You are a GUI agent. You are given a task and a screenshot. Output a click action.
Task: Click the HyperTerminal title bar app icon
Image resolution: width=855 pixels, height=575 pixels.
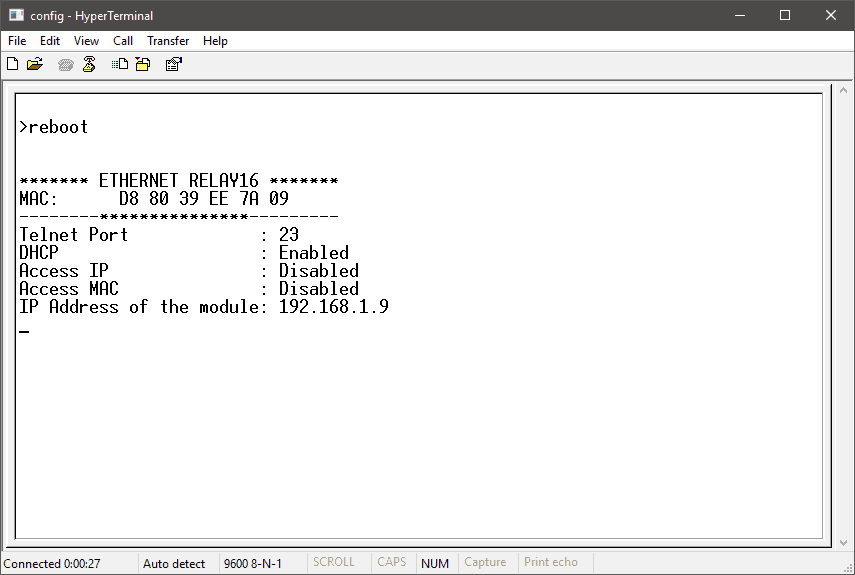15,15
